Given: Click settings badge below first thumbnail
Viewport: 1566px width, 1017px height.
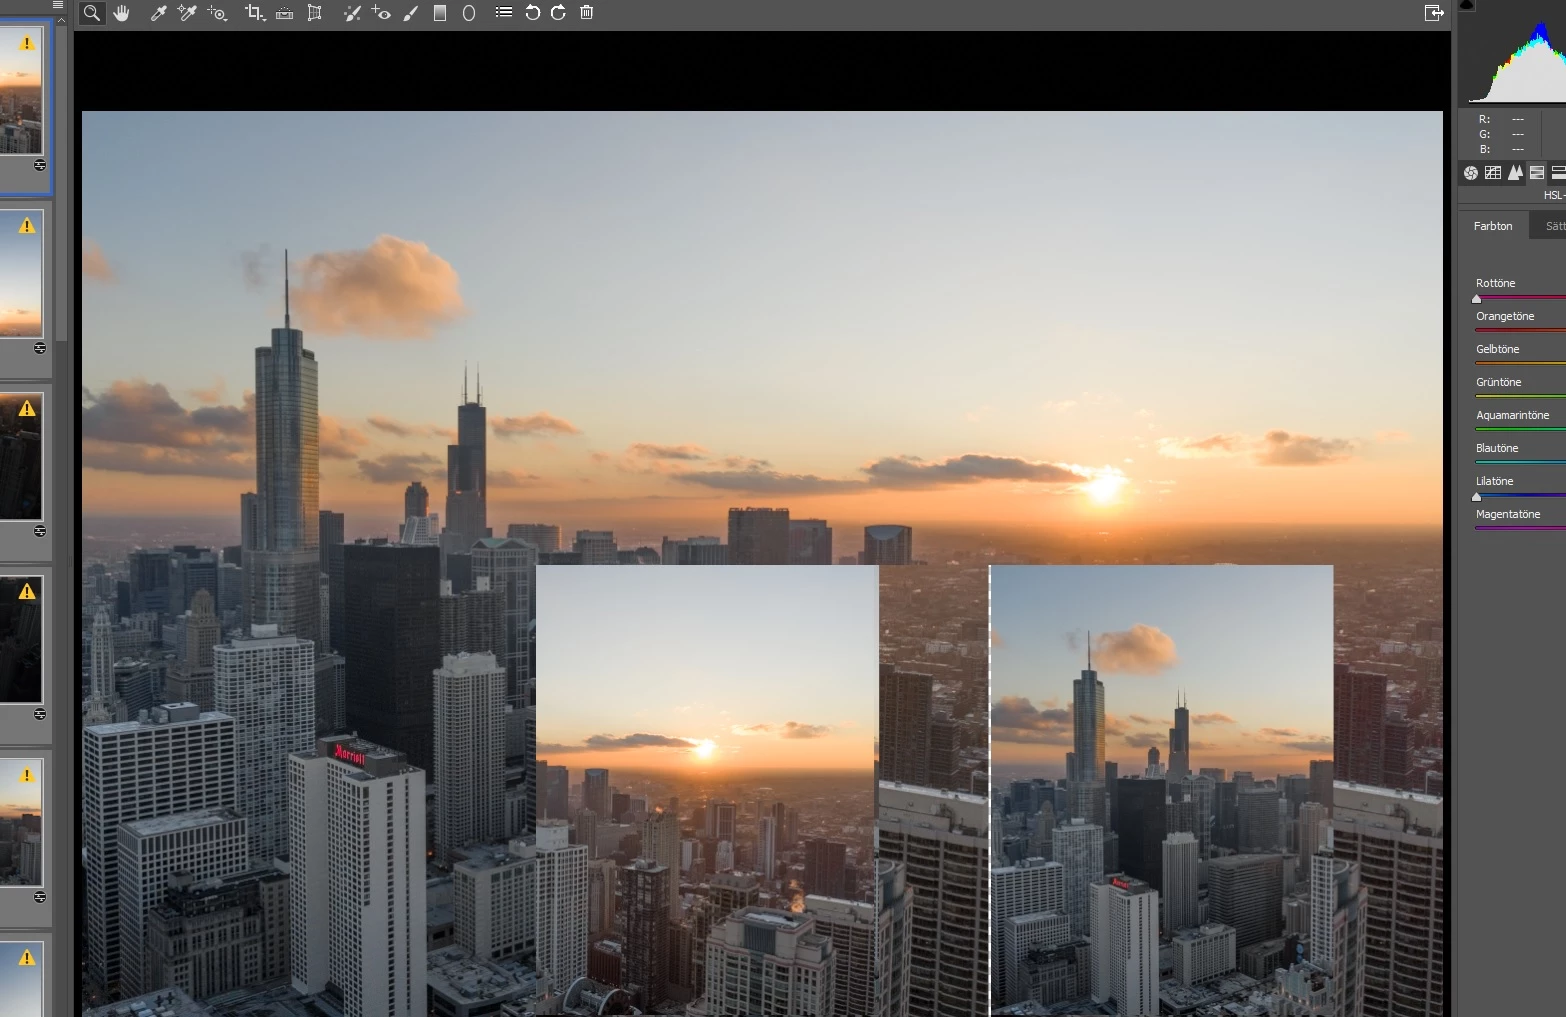Looking at the screenshot, I should tap(40, 165).
